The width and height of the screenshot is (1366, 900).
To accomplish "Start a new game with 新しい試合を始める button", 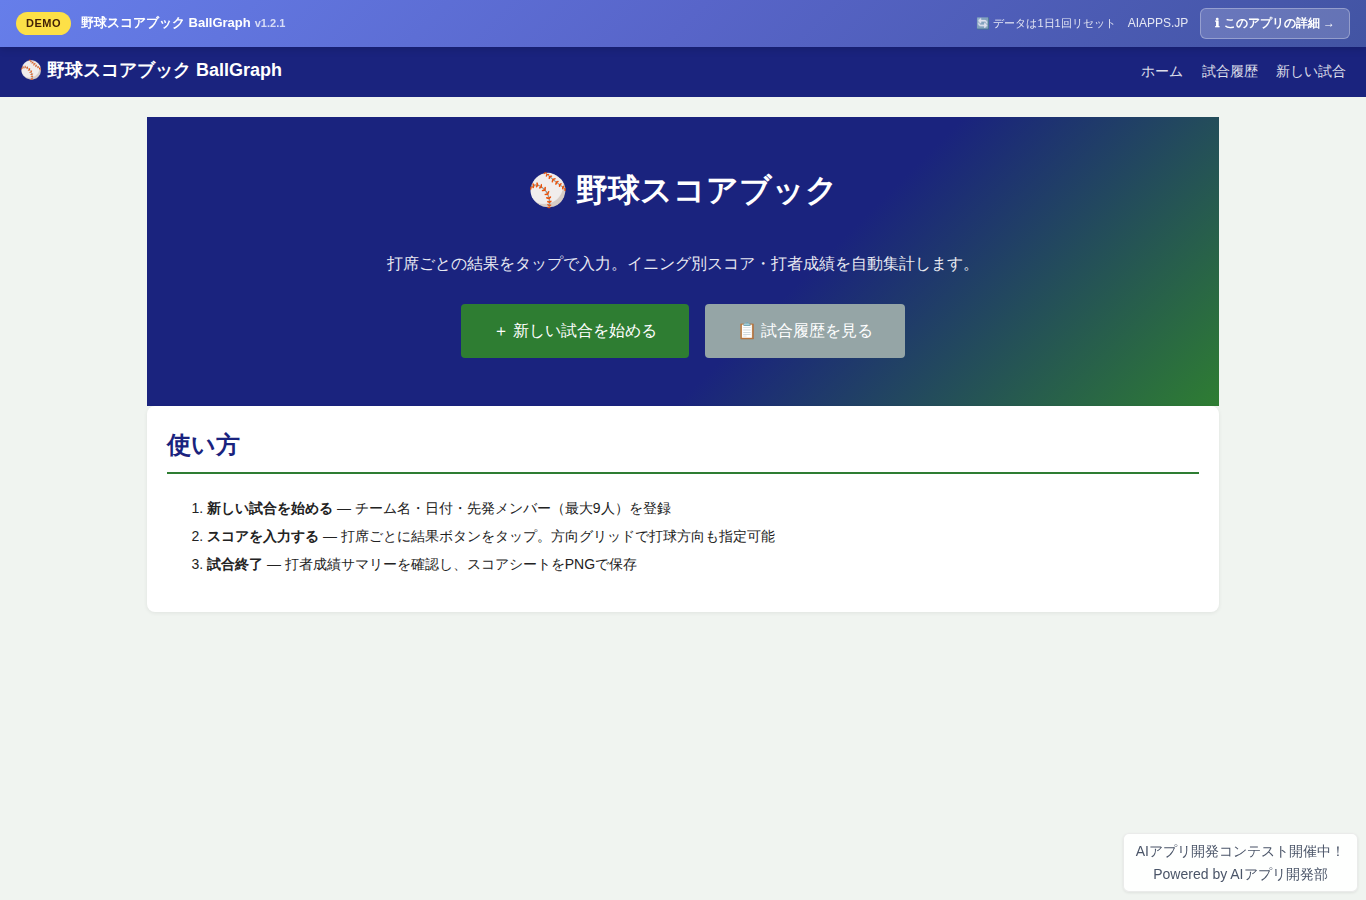I will 575,331.
